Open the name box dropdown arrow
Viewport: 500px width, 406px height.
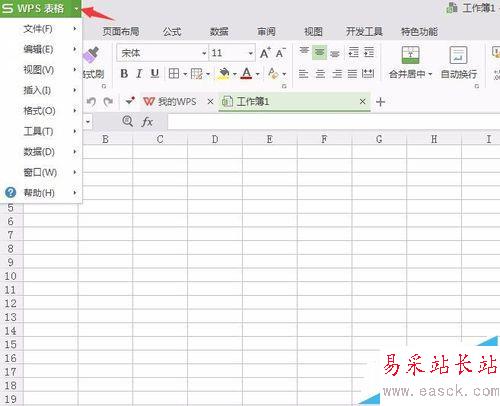(88, 122)
